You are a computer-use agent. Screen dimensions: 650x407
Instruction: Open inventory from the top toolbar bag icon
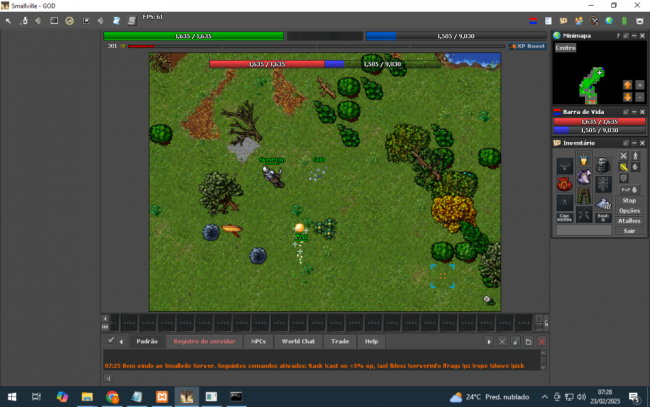point(563,21)
